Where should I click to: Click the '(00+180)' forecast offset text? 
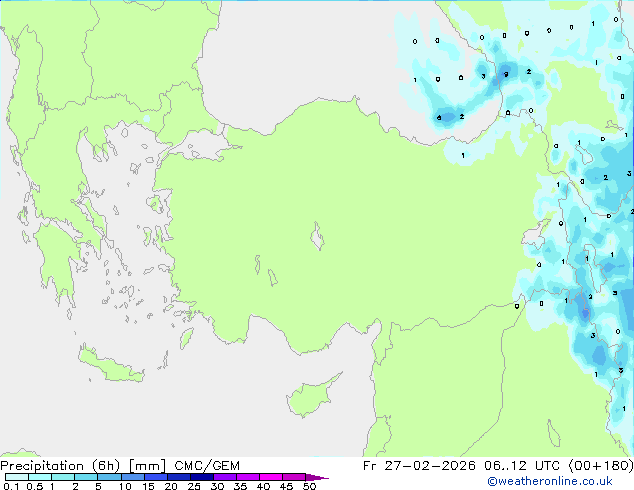pyautogui.click(x=601, y=465)
